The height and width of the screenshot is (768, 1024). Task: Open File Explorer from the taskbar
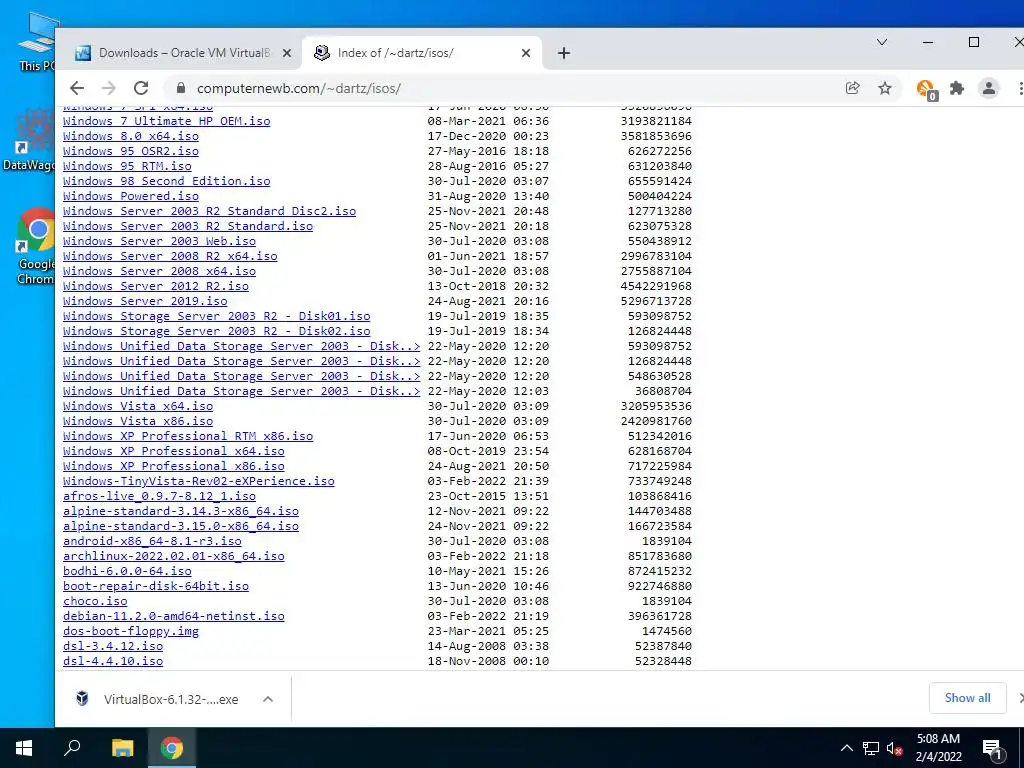(x=122, y=748)
